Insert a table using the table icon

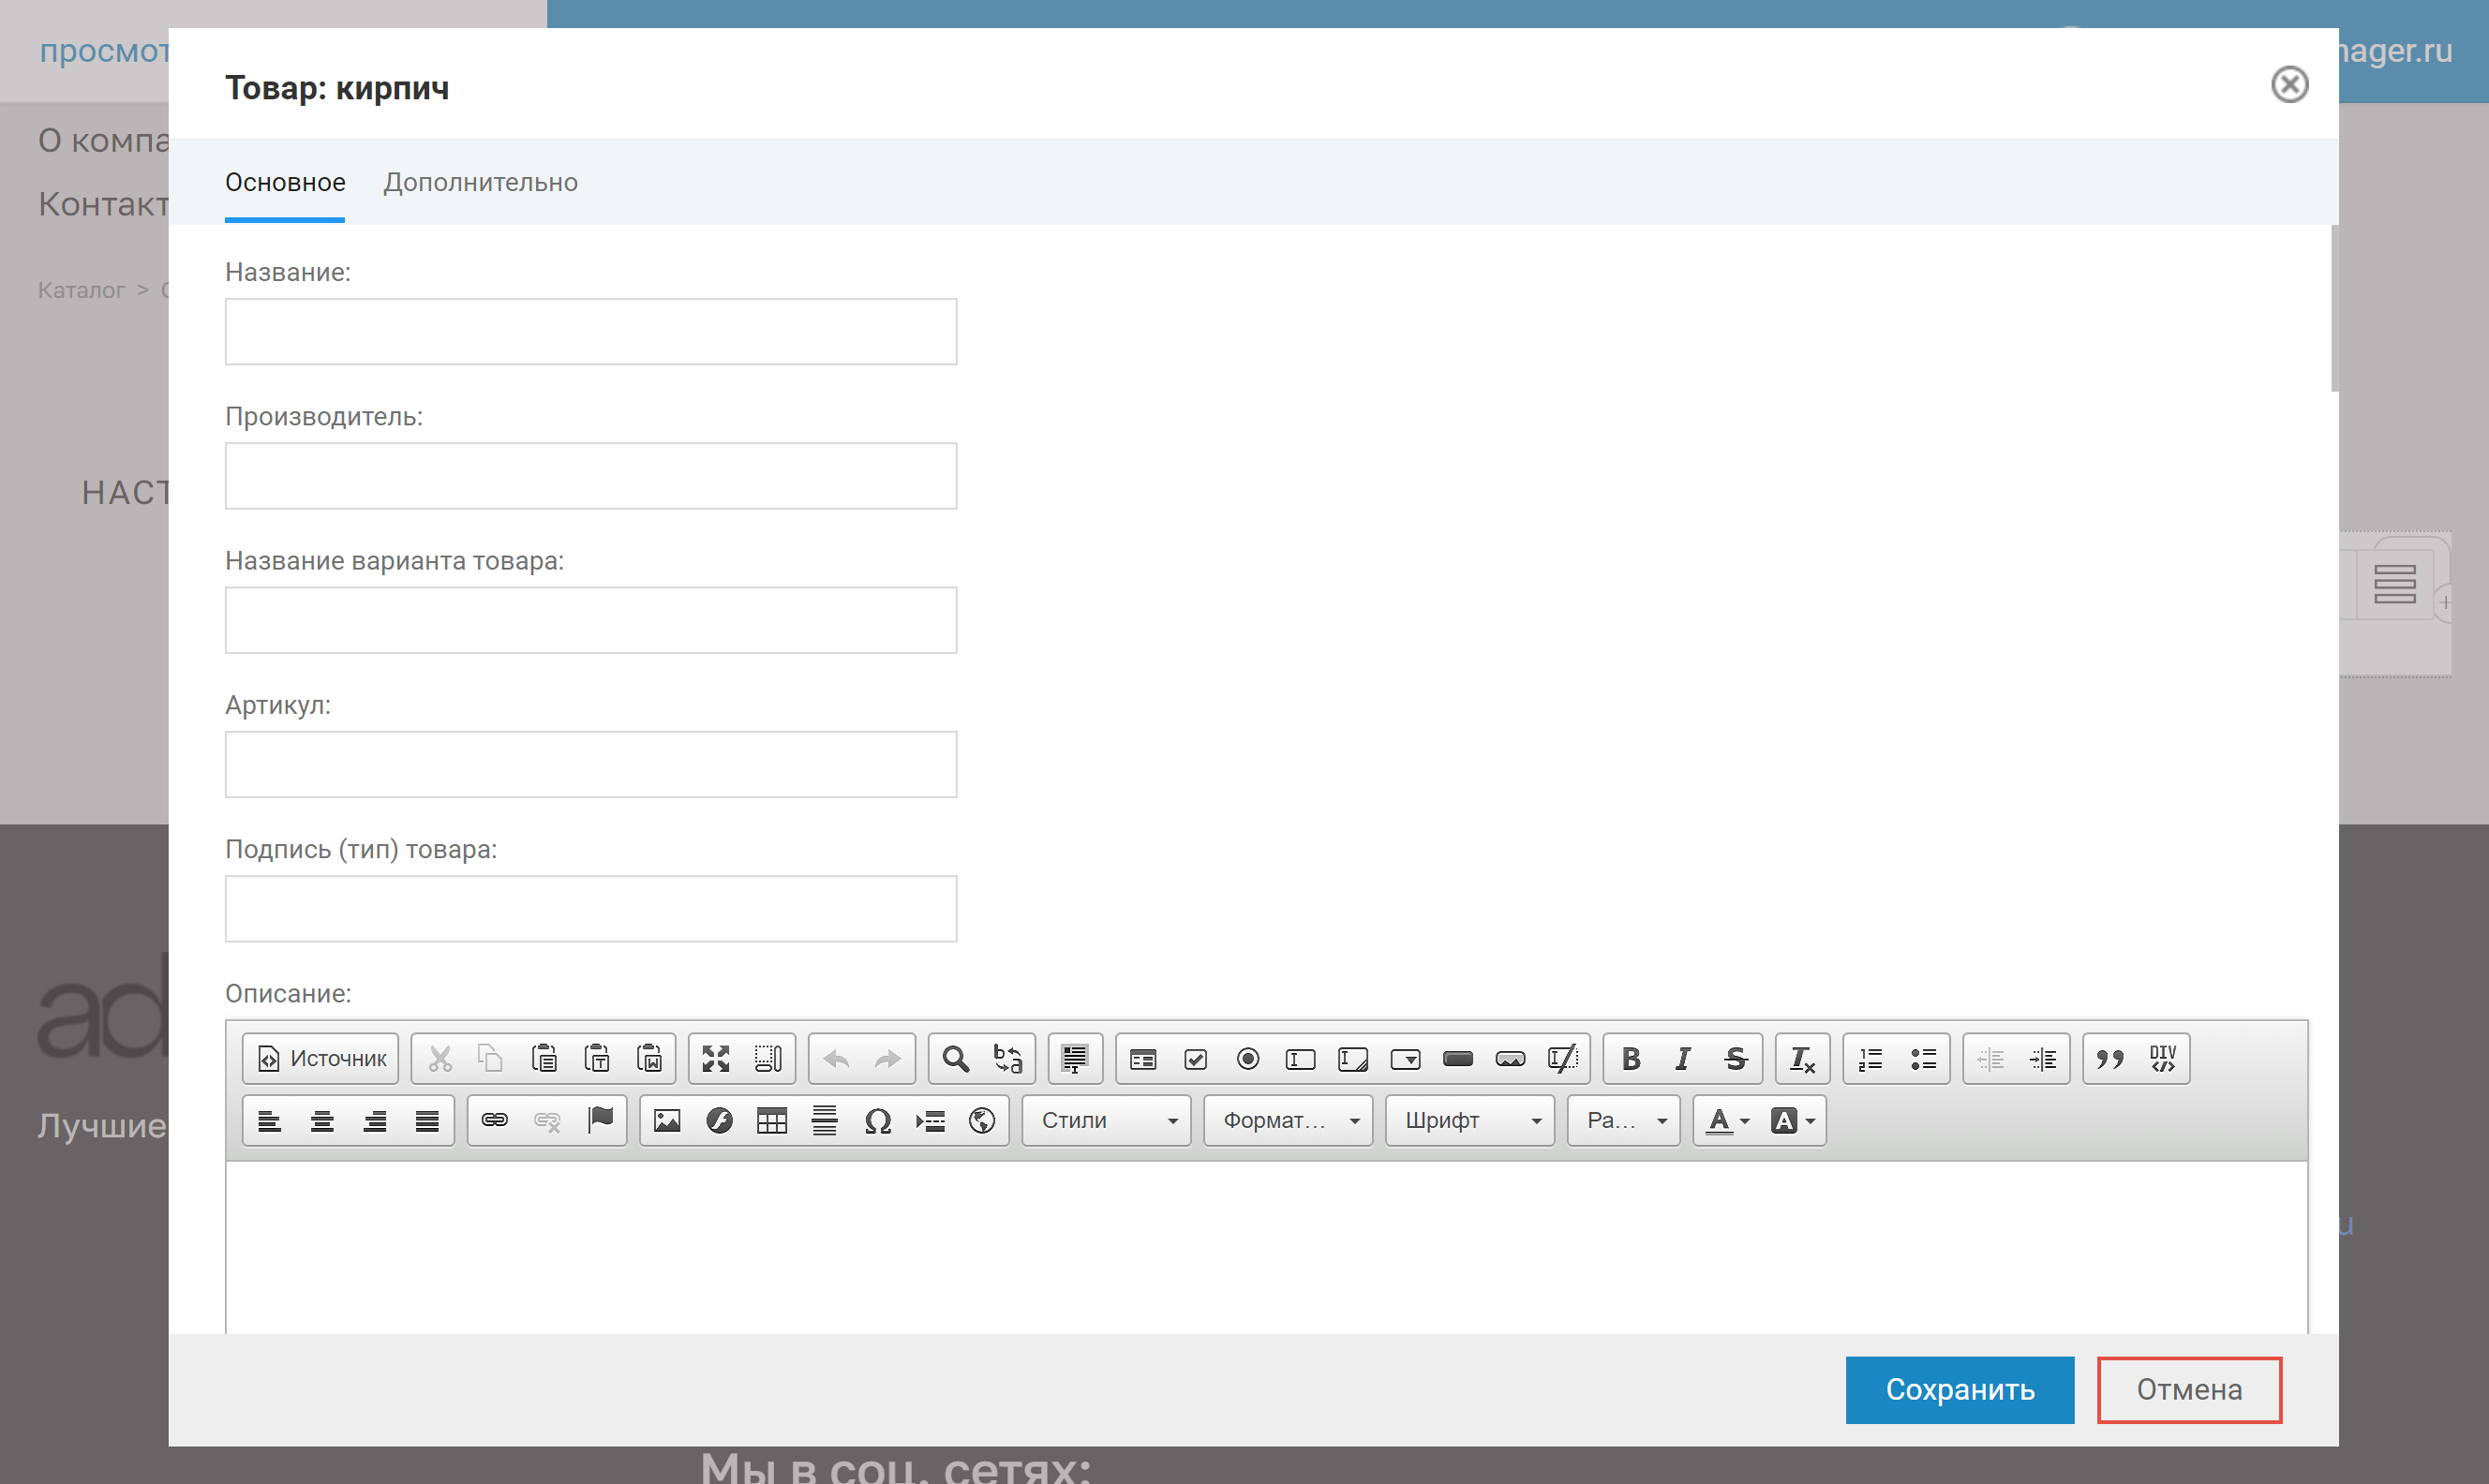(771, 1120)
